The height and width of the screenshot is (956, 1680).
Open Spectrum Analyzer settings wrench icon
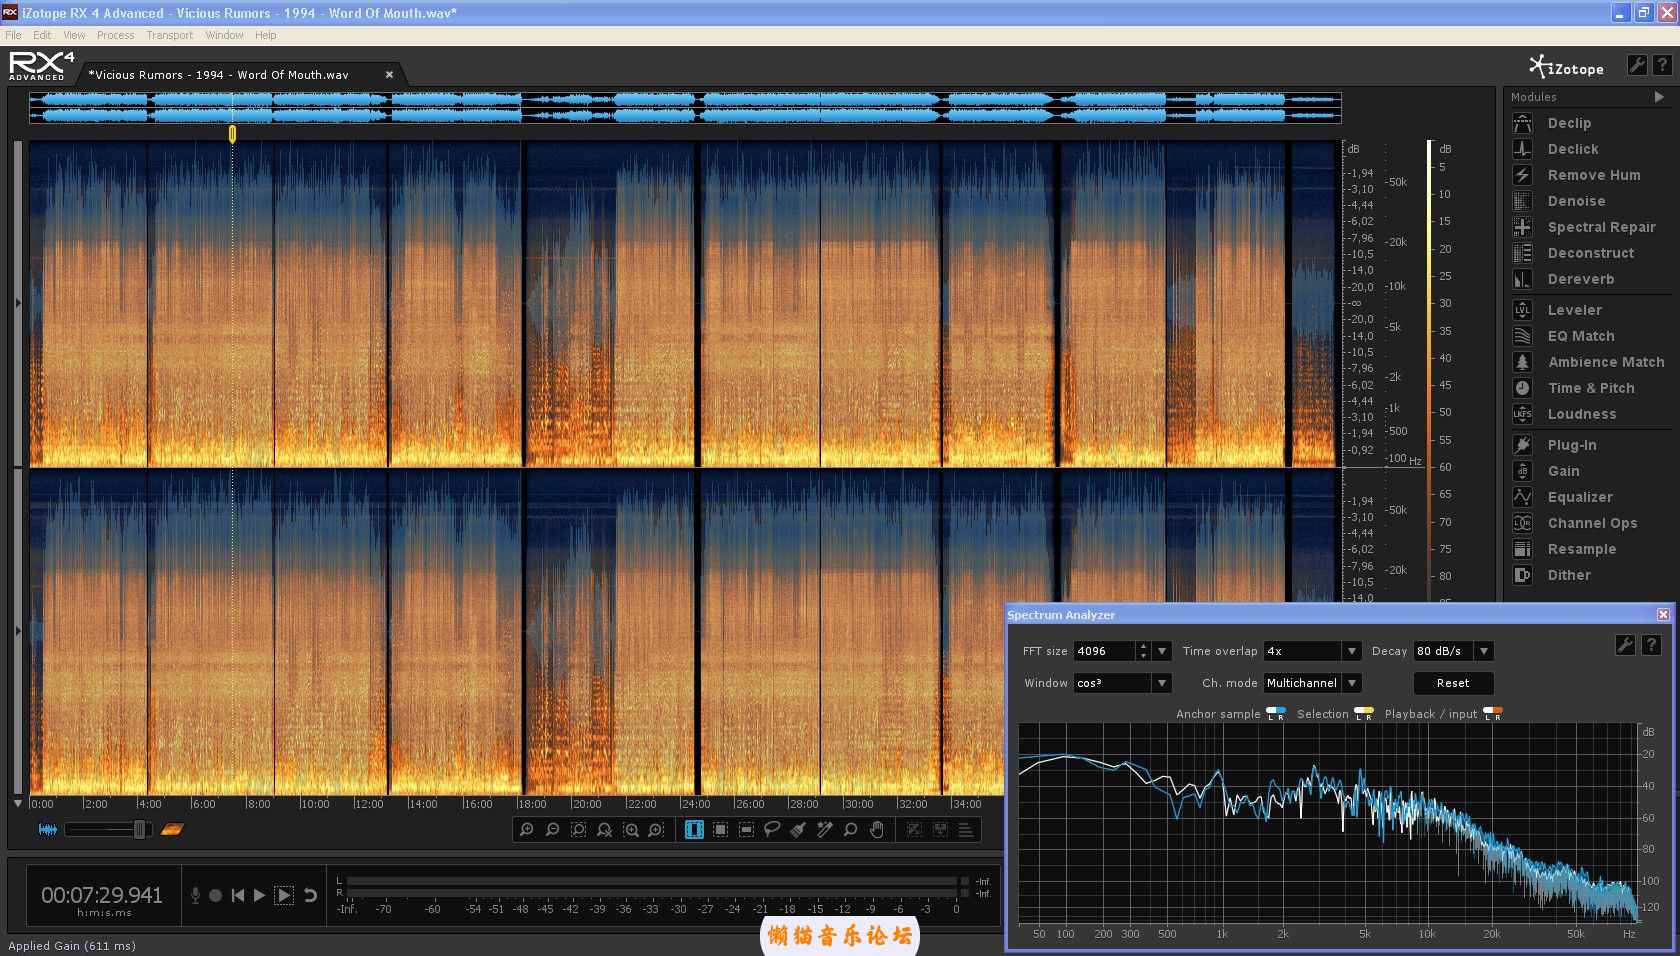pyautogui.click(x=1626, y=646)
